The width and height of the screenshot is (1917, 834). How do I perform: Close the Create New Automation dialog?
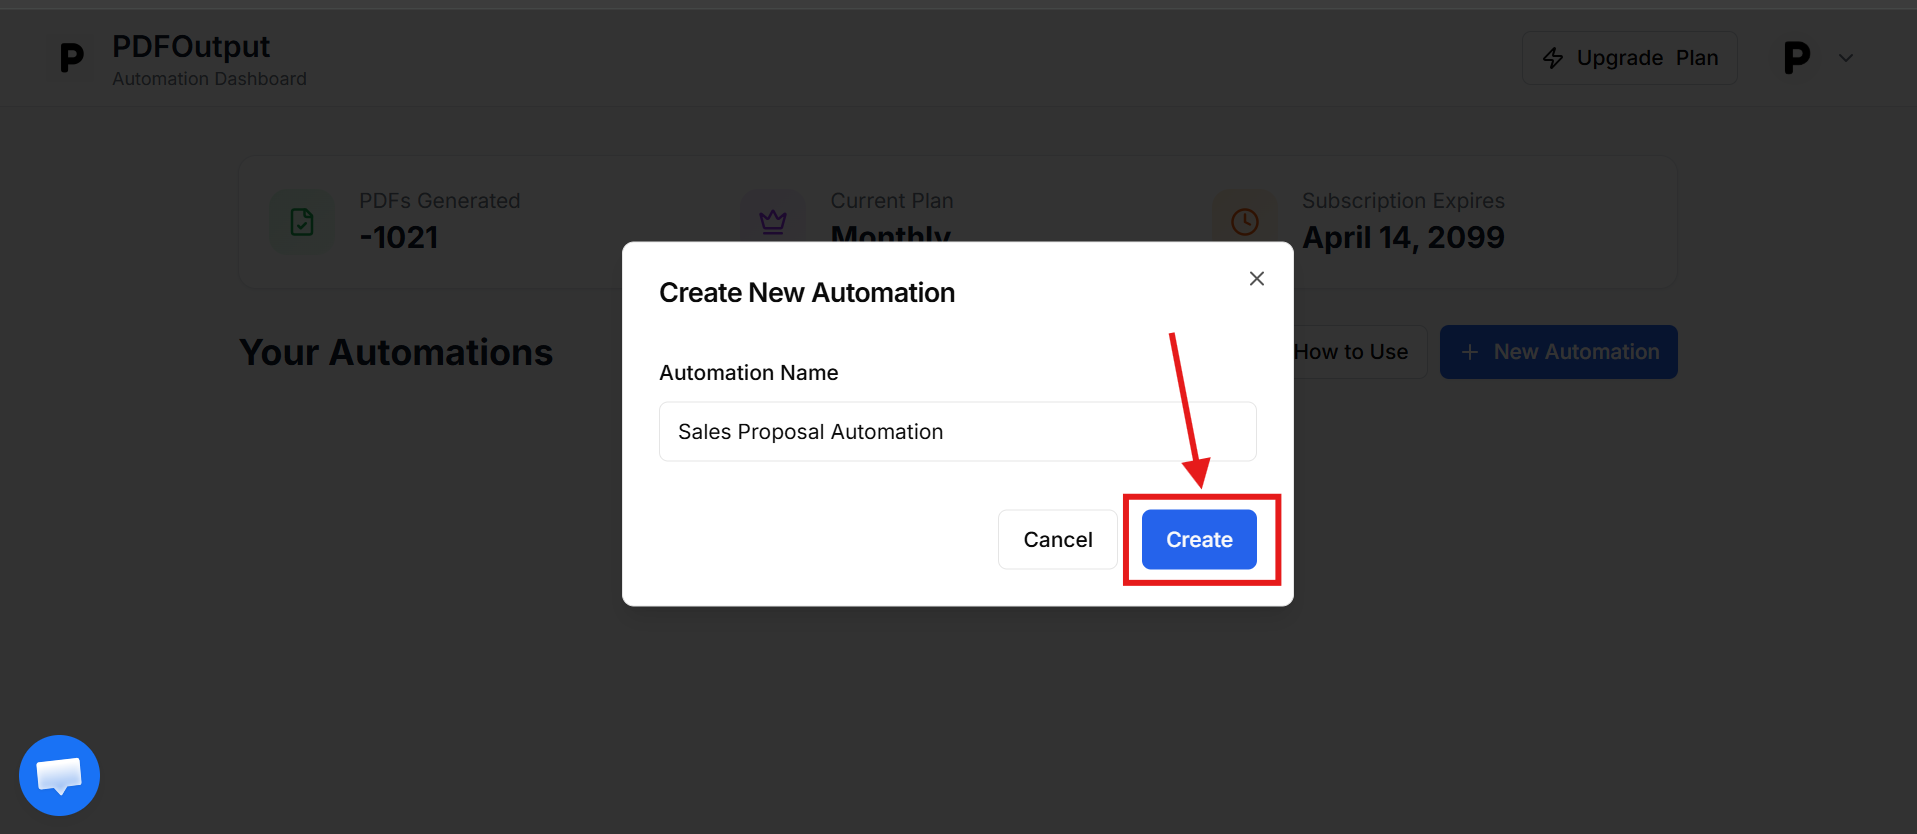coord(1257,279)
